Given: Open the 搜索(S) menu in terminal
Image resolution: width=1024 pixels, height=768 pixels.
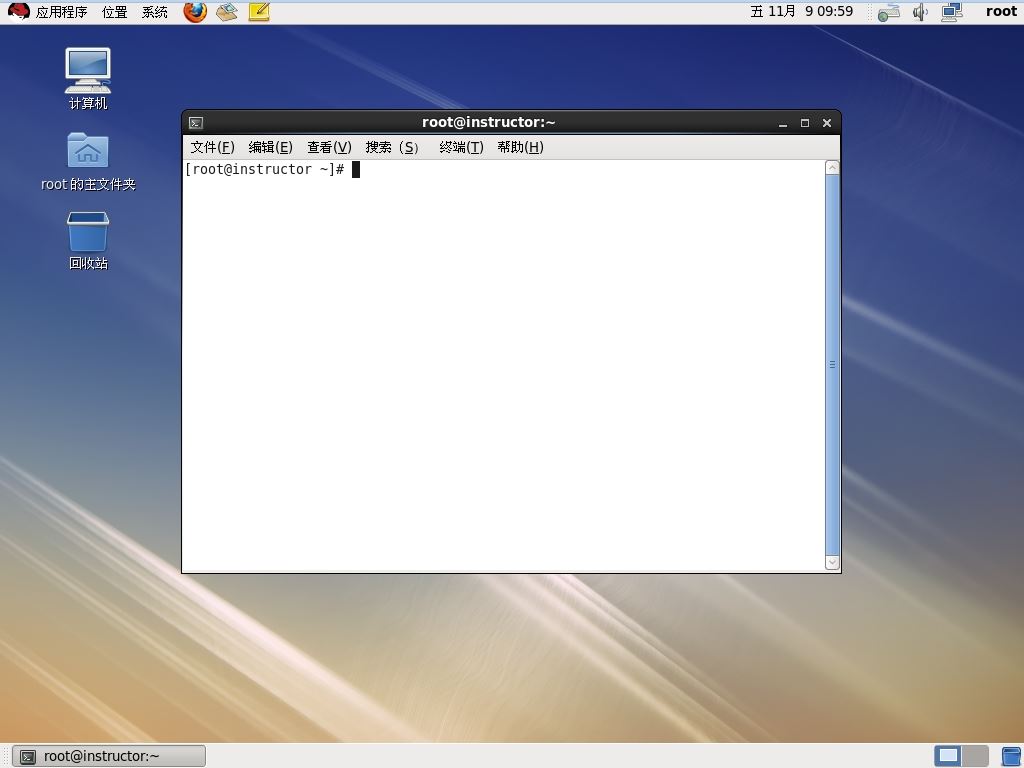Looking at the screenshot, I should click(x=392, y=147).
